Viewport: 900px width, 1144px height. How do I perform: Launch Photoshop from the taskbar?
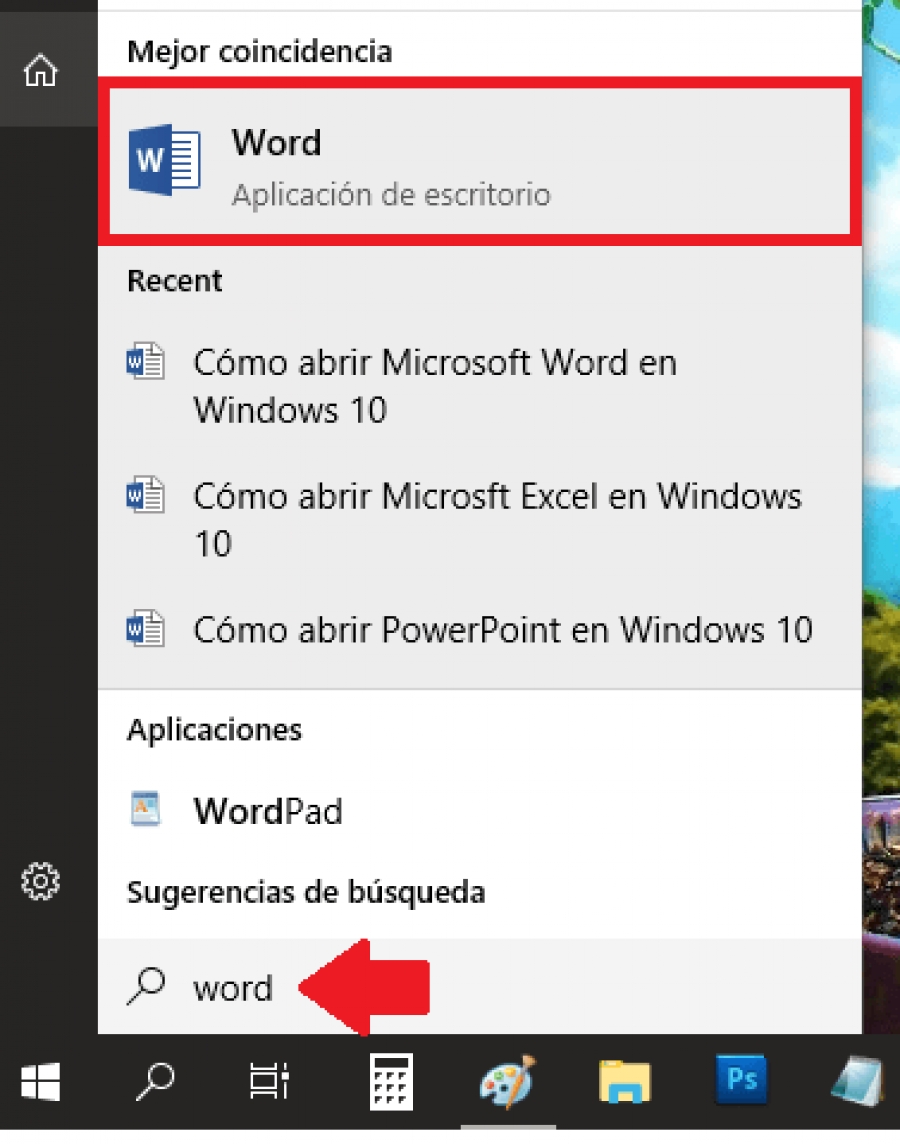coord(741,1079)
